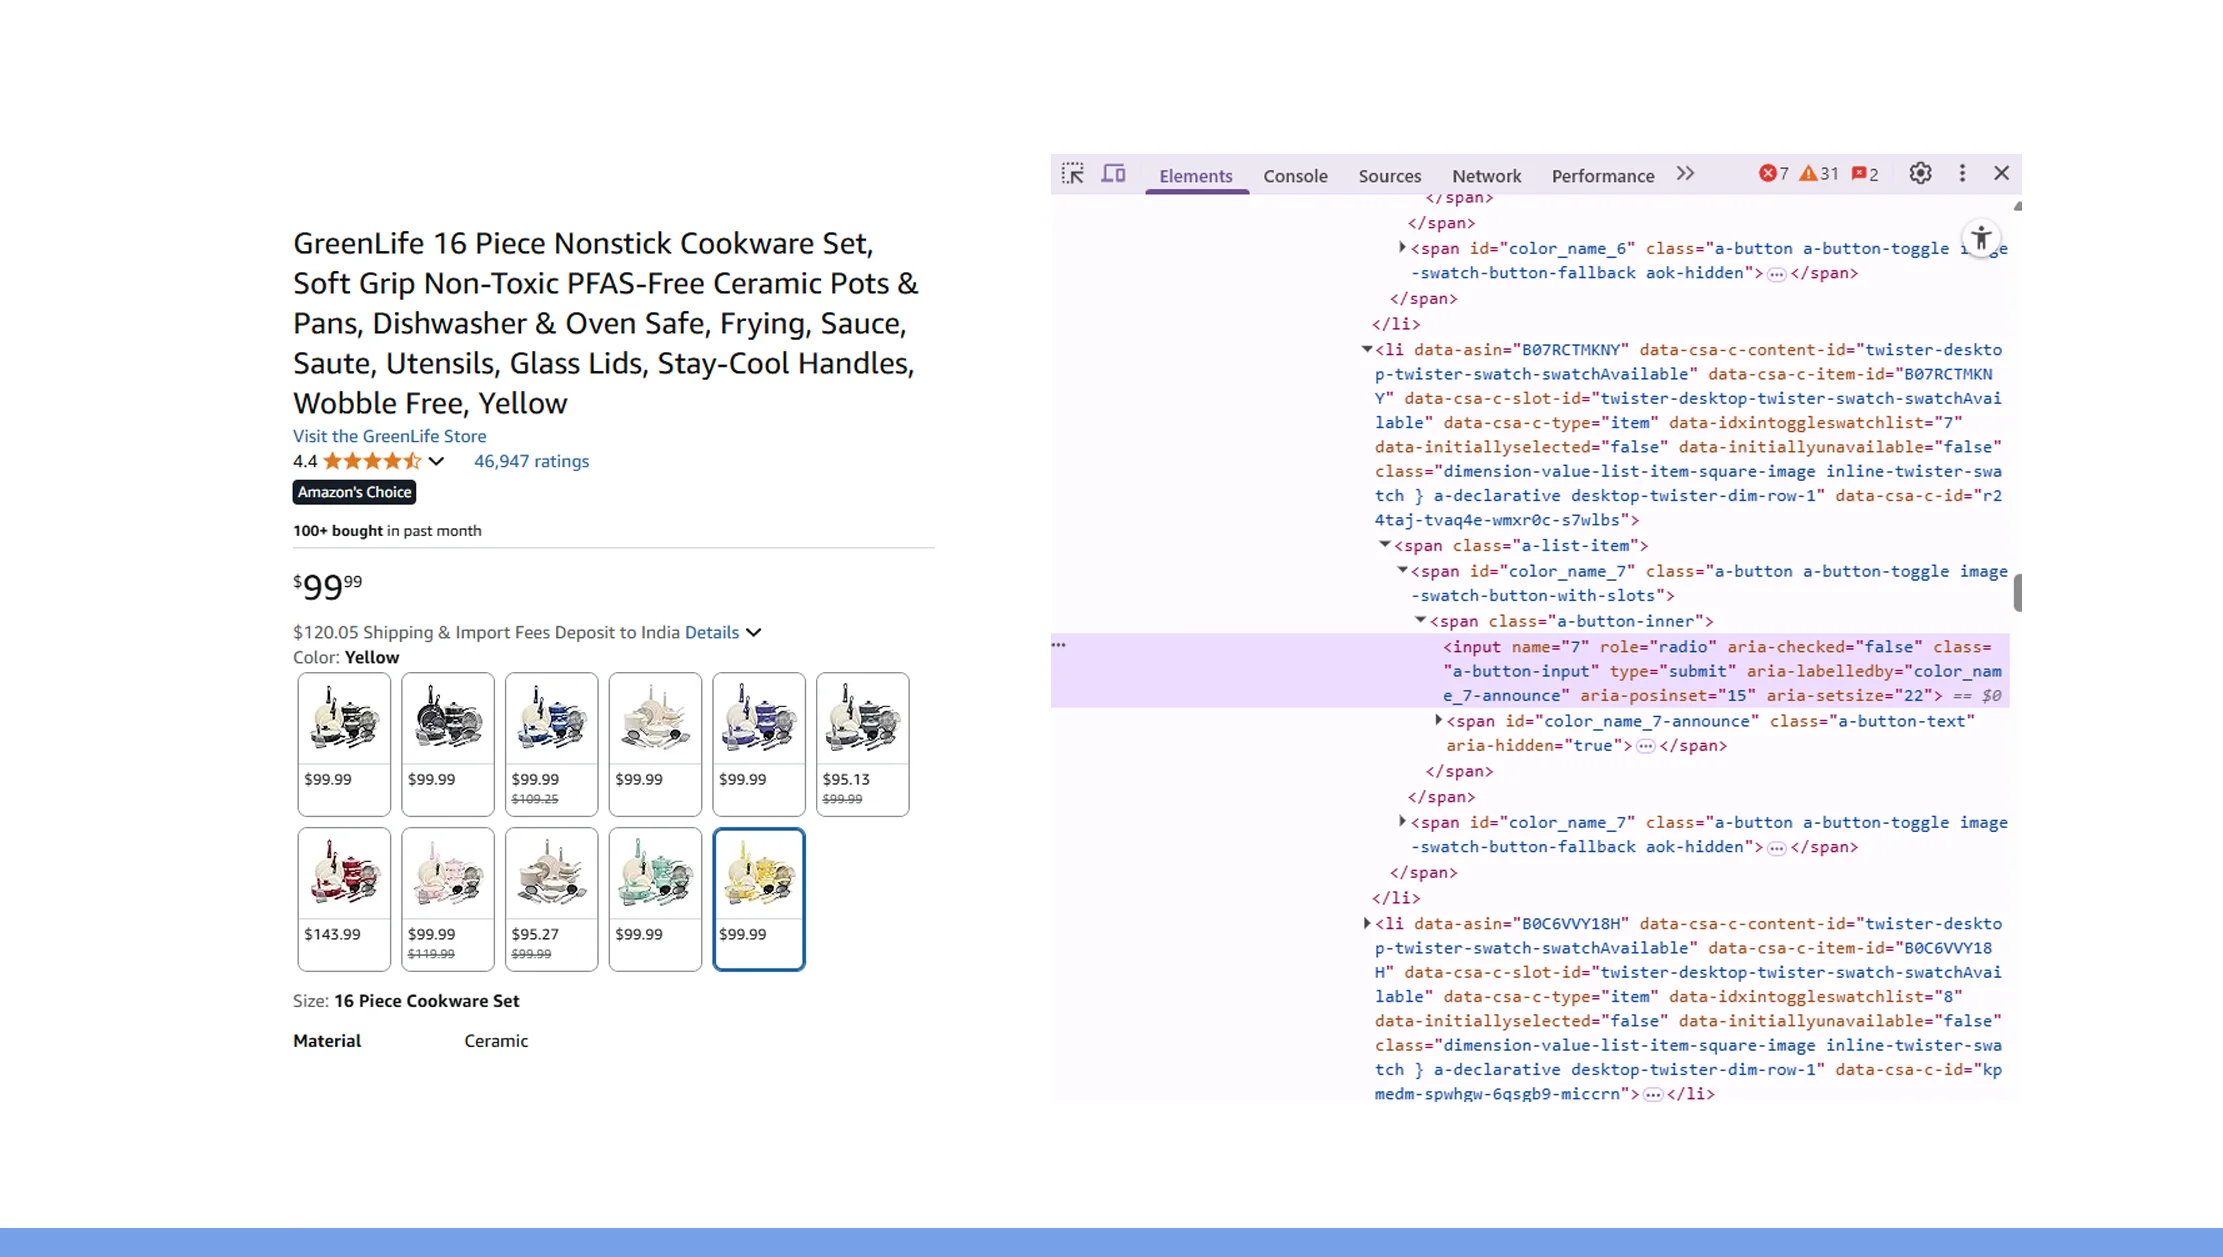Switch to the Elements tab
Viewport: 2223px width, 1257px height.
[x=1195, y=176]
